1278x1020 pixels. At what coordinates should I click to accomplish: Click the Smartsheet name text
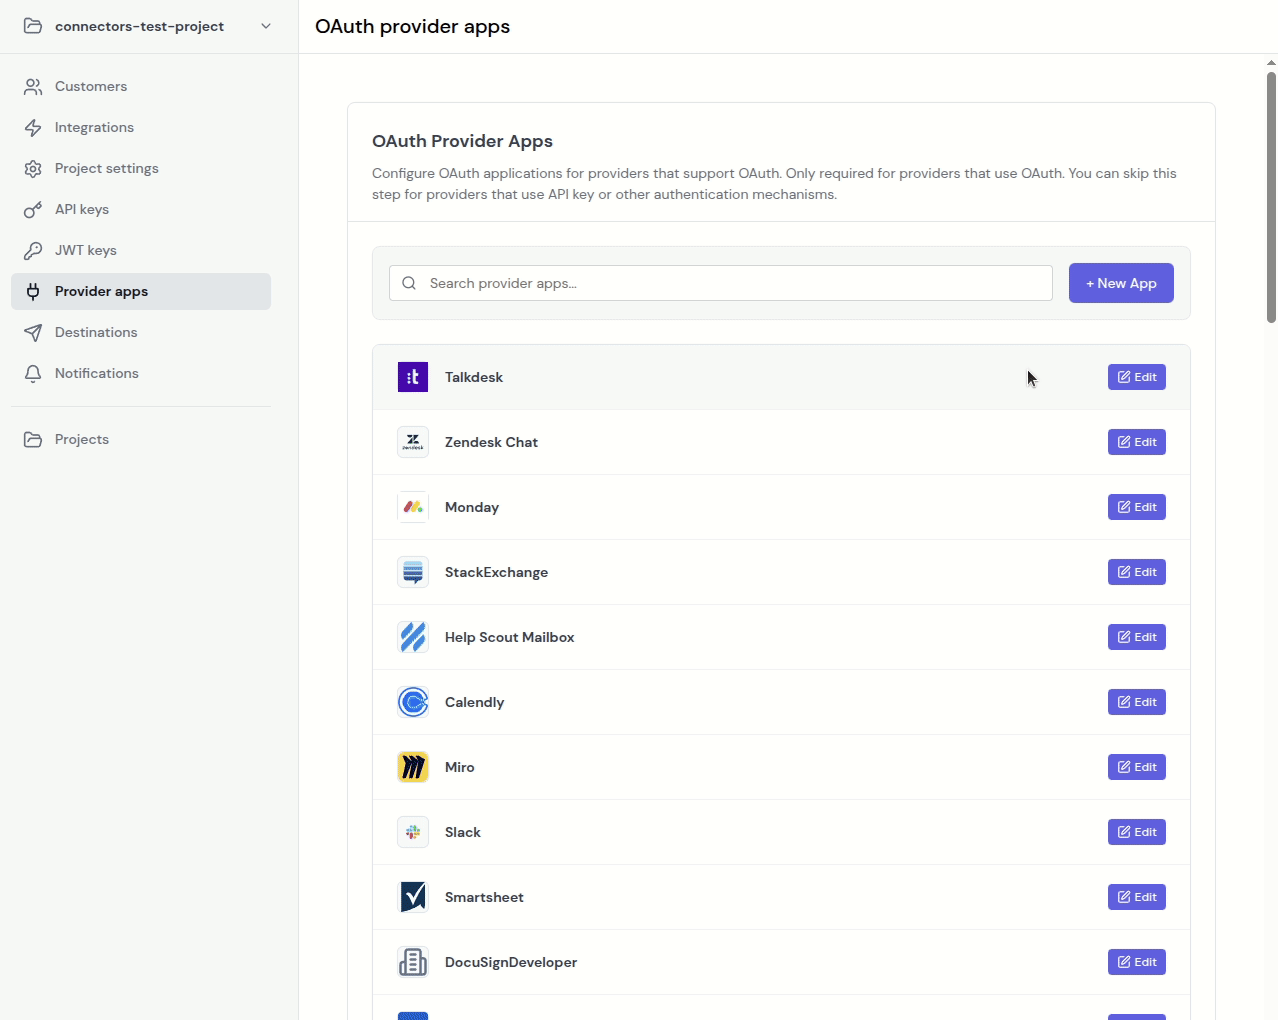point(484,897)
